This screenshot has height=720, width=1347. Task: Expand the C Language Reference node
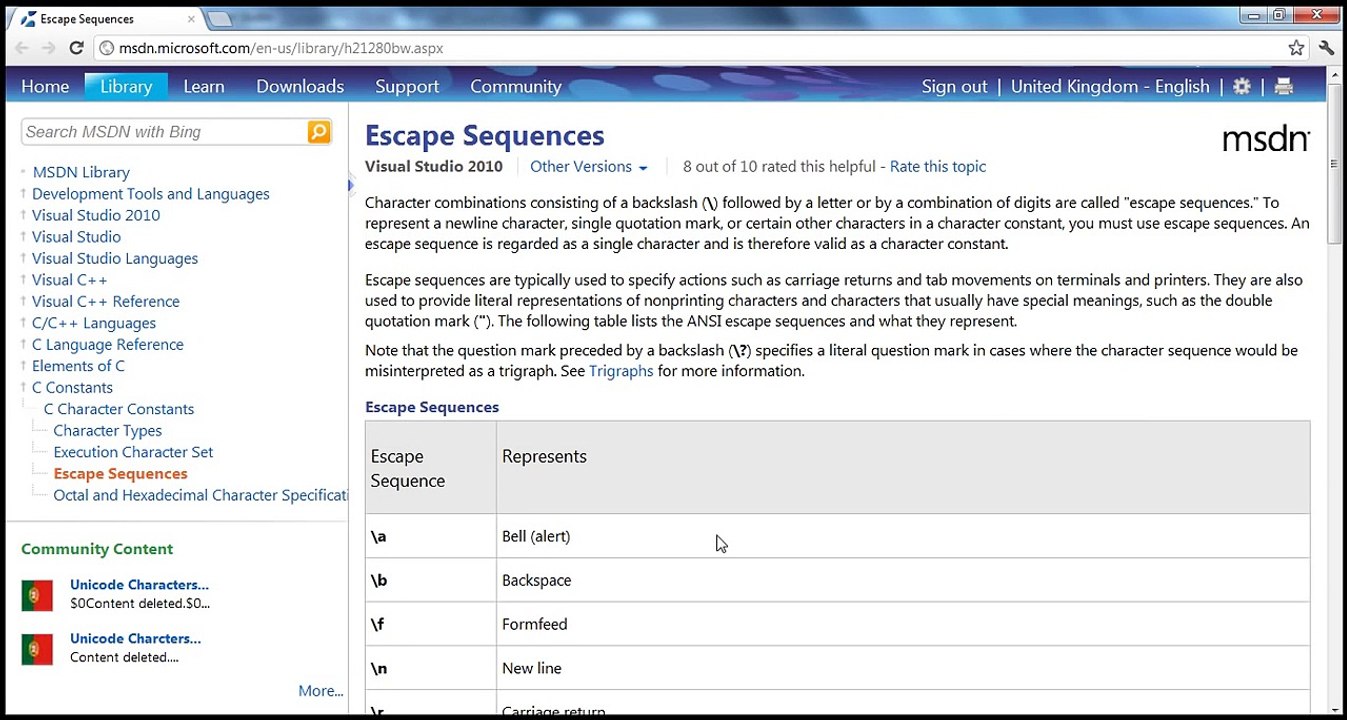click(x=23, y=344)
